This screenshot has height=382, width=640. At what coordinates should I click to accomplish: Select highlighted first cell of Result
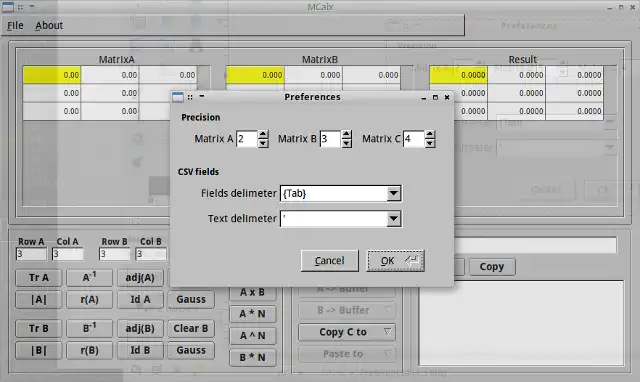pos(458,75)
